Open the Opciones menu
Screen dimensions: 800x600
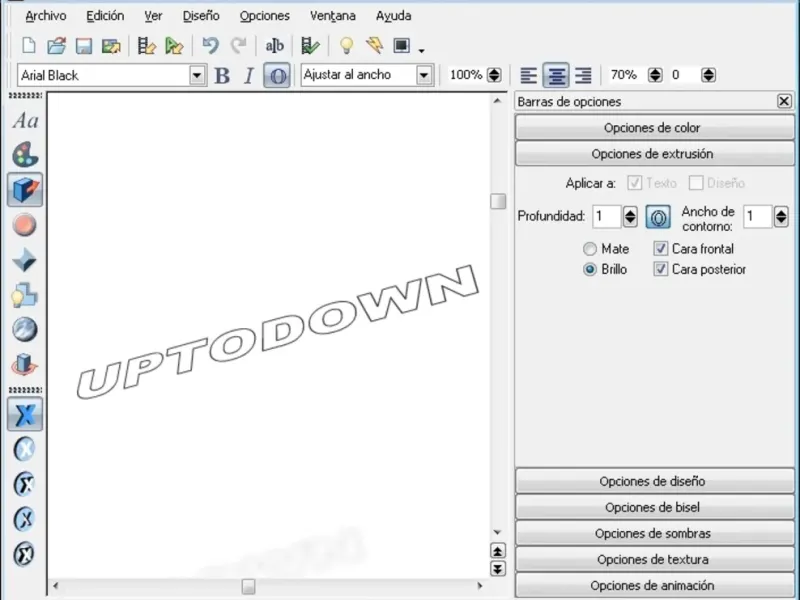coord(265,16)
